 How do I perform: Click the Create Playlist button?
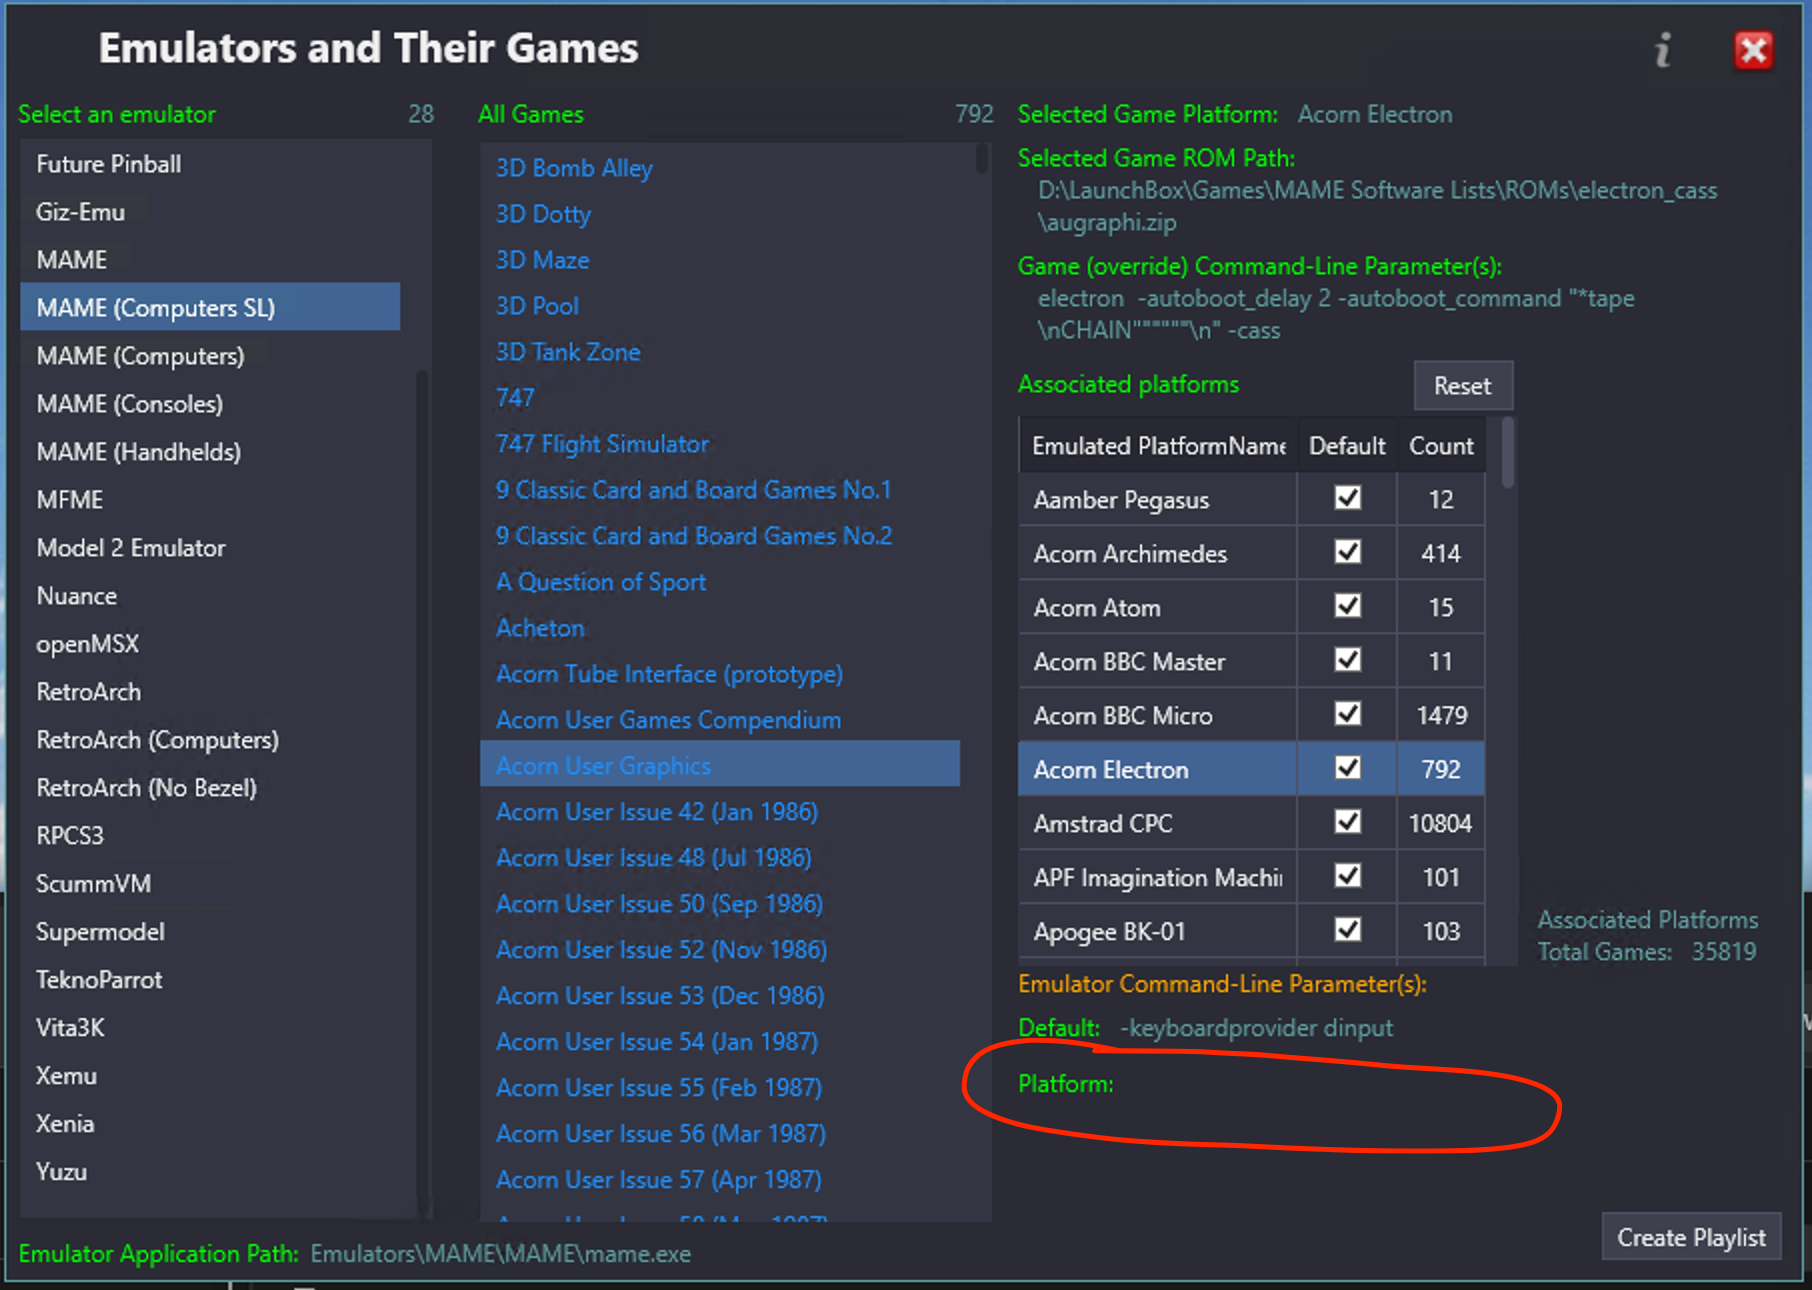click(1691, 1238)
